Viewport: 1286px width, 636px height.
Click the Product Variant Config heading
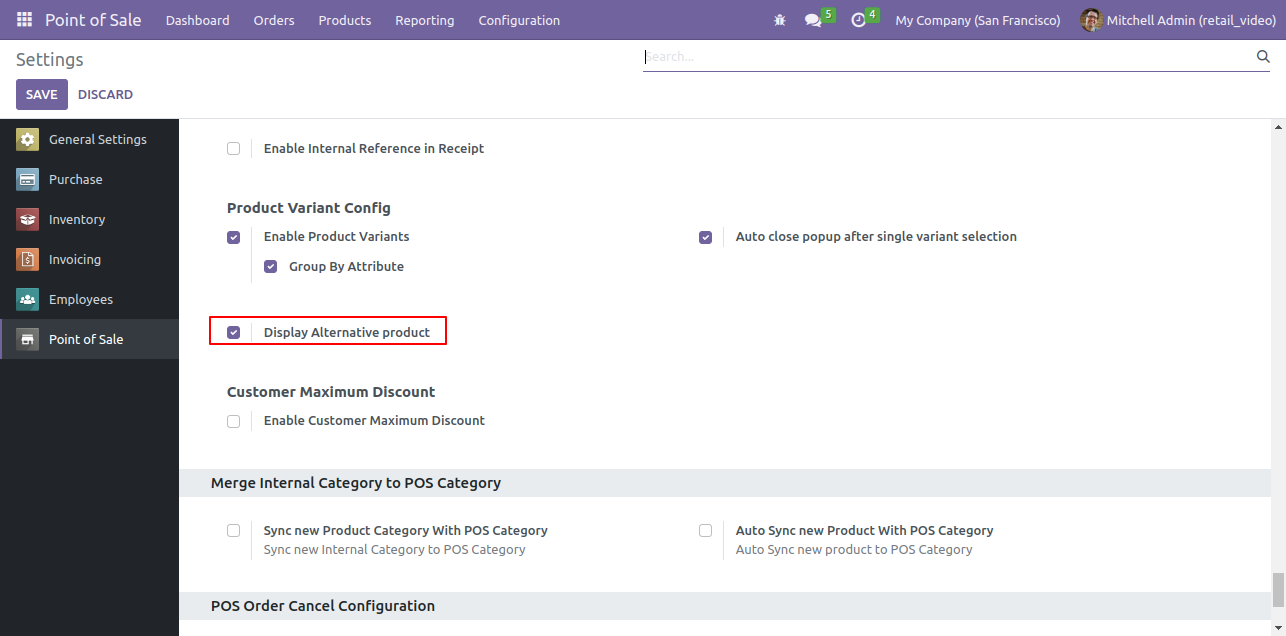308,208
